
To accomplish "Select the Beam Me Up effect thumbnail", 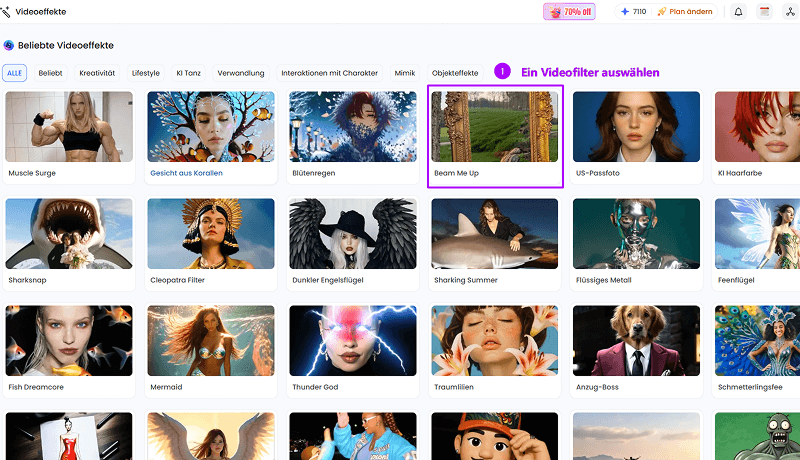I will (495, 127).
